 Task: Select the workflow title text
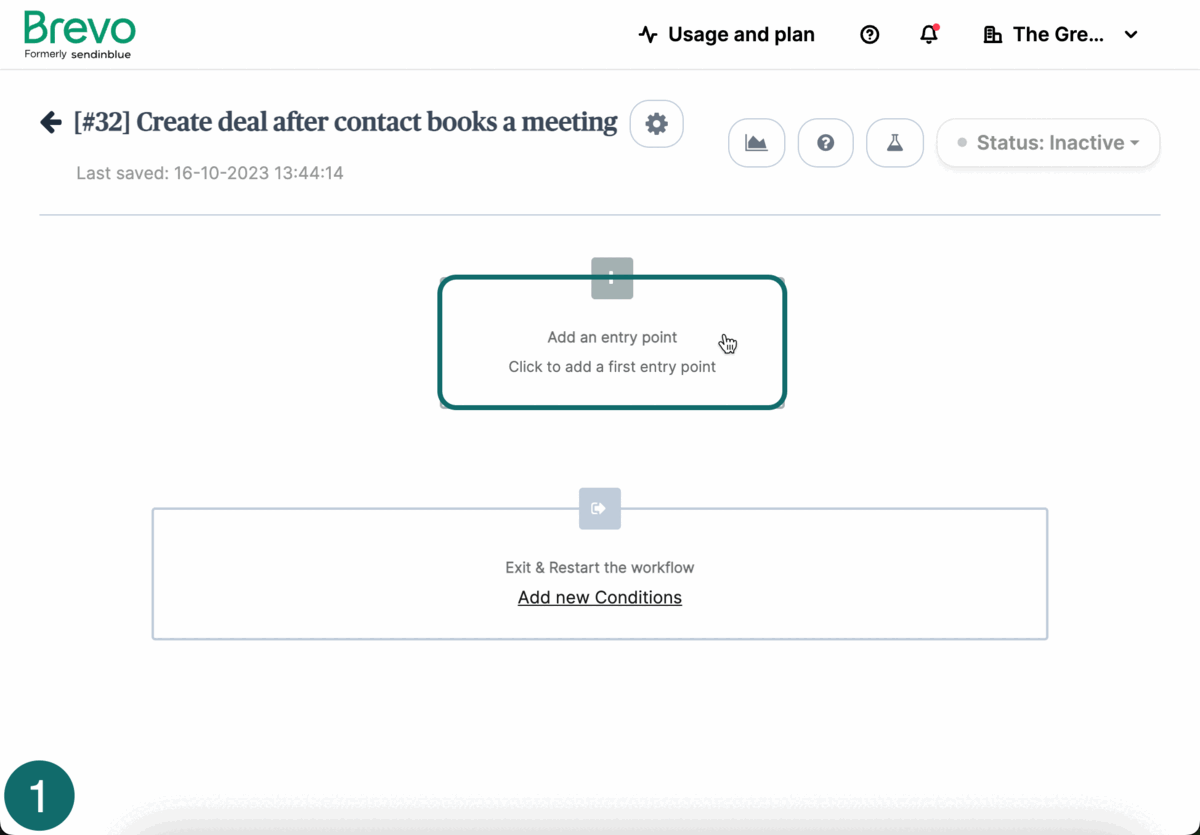click(x=346, y=122)
